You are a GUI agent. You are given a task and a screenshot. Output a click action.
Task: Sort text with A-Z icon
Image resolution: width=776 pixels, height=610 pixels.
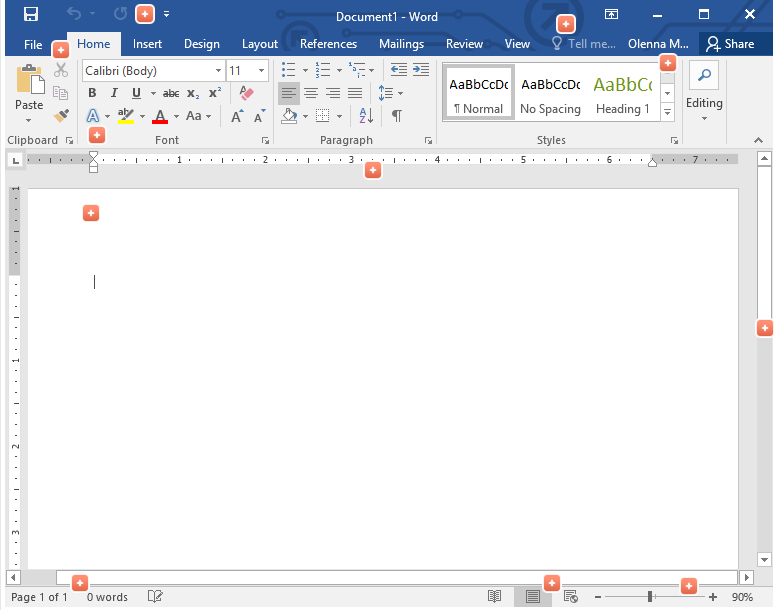coord(366,116)
